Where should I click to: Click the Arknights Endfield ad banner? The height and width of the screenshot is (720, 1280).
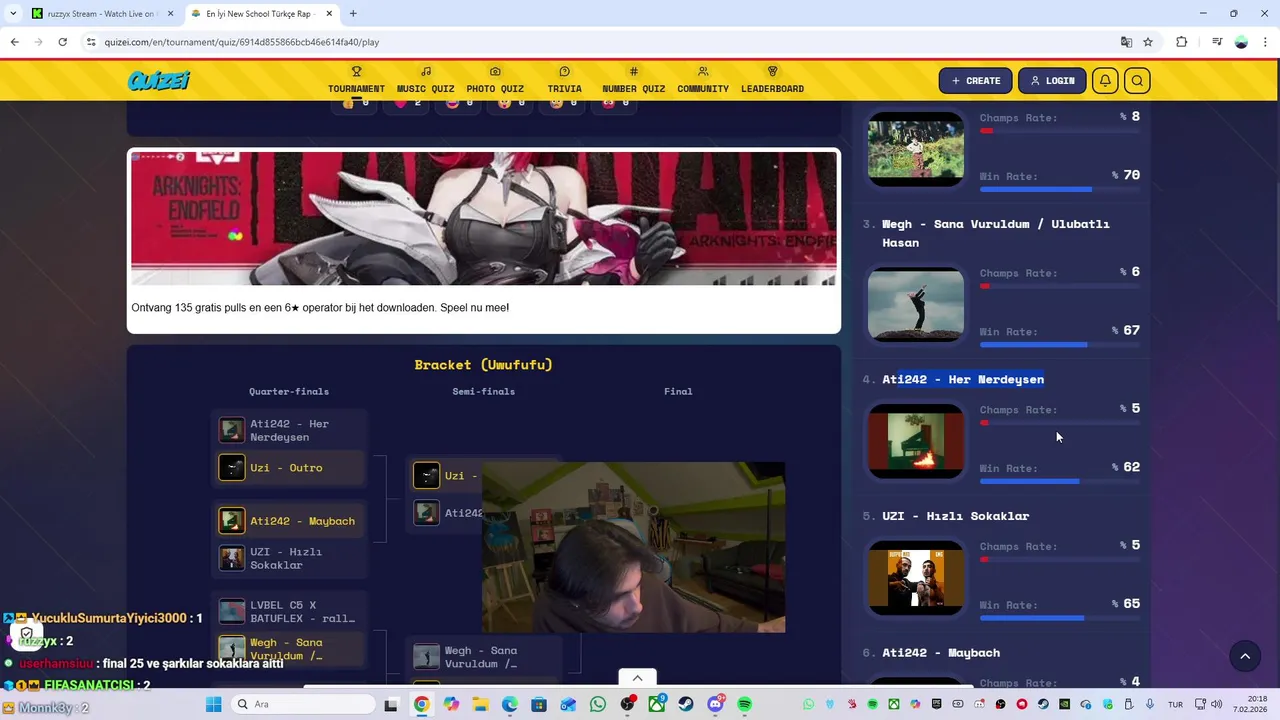pos(484,218)
